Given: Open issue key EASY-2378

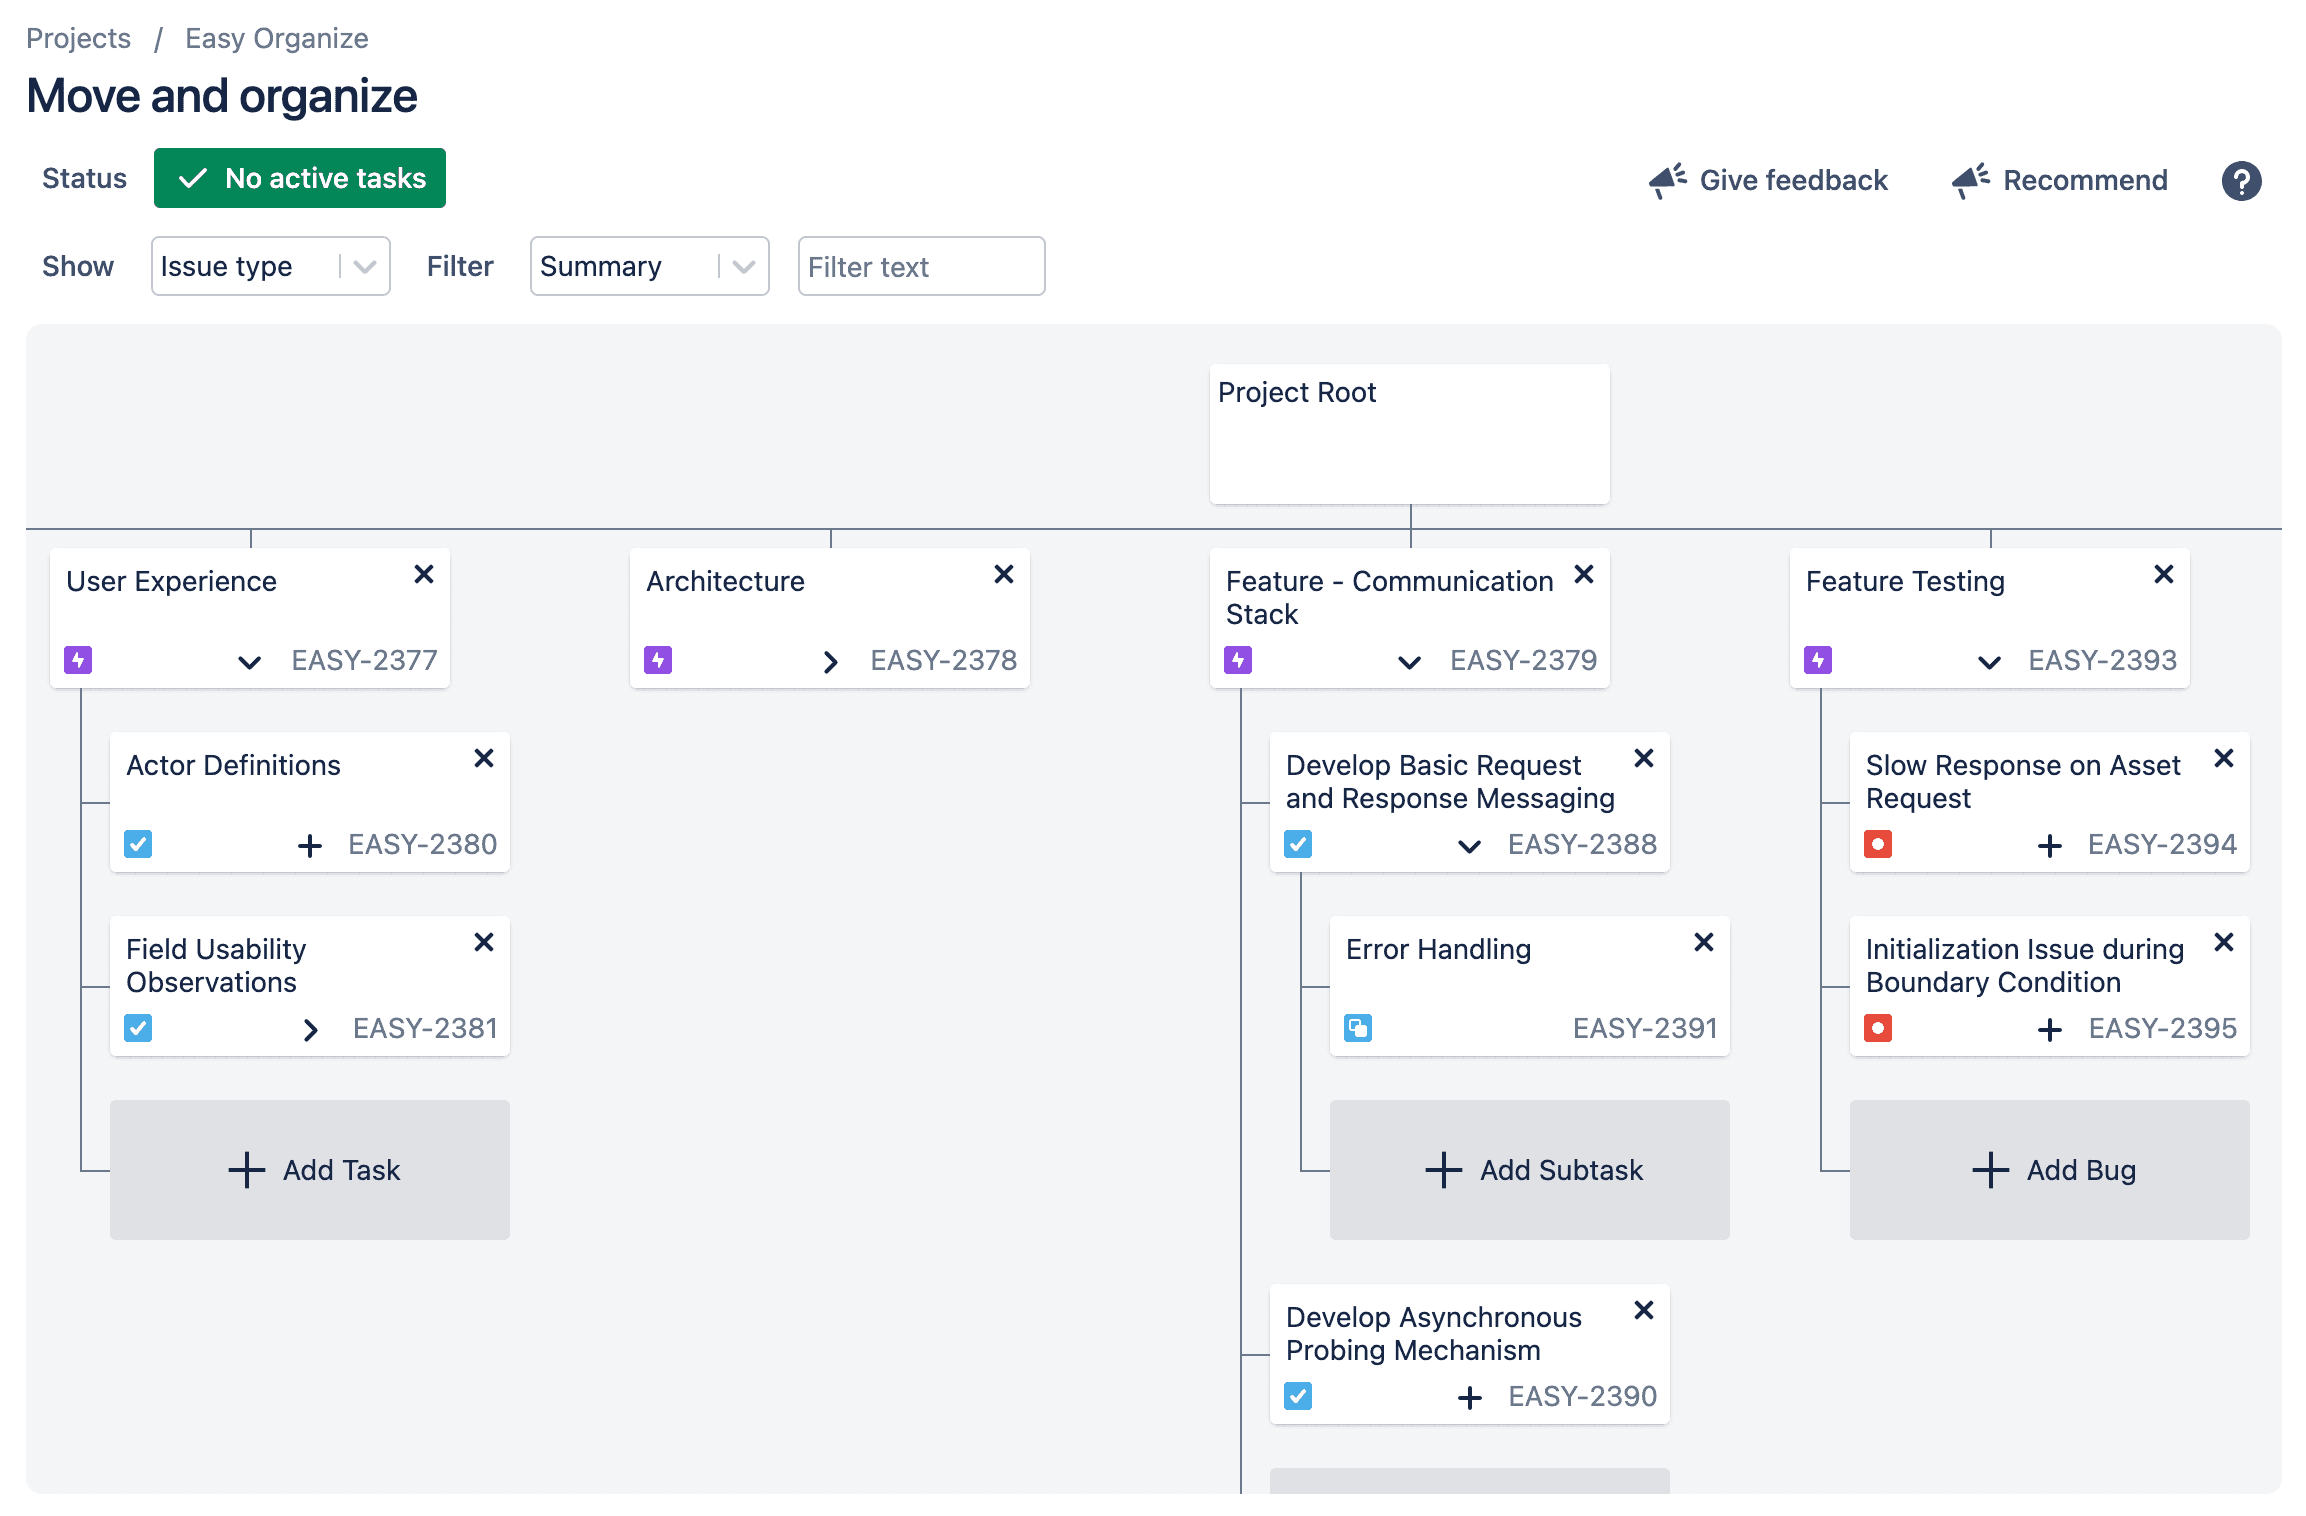Looking at the screenshot, I should (x=943, y=660).
